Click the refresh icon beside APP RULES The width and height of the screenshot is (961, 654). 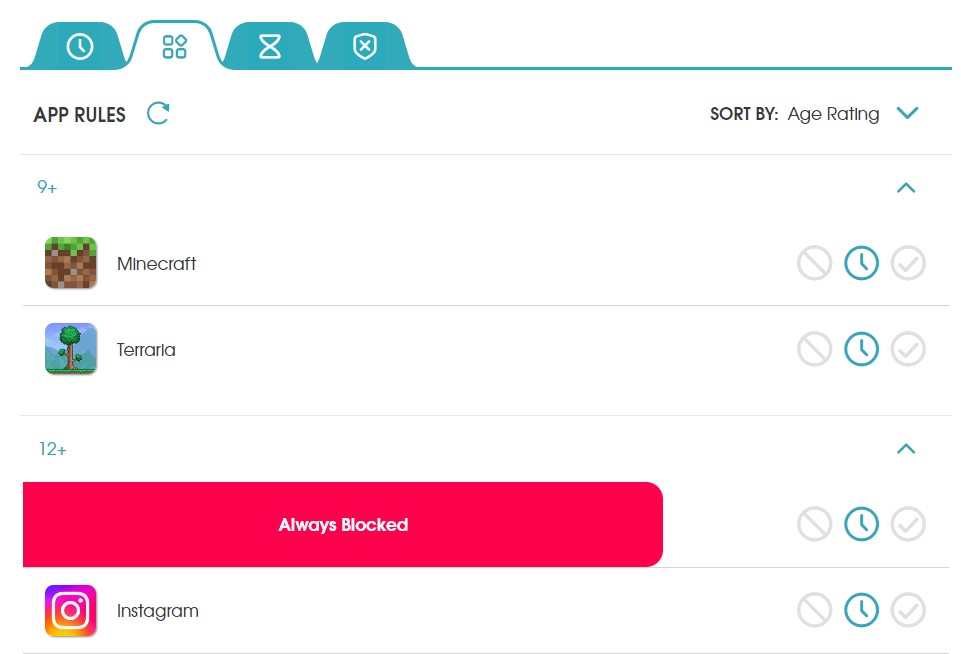[157, 114]
